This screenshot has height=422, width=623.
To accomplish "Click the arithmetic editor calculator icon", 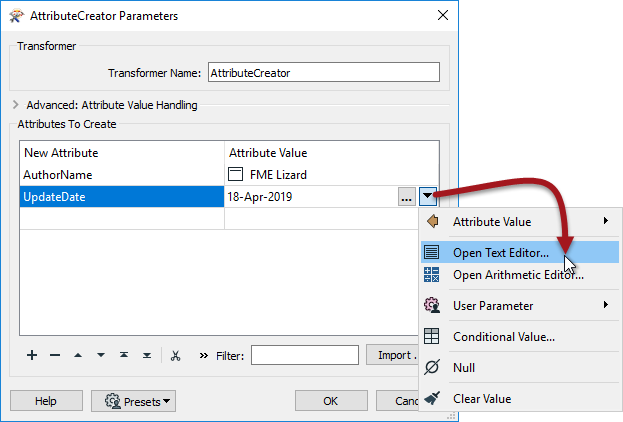I will pyautogui.click(x=431, y=274).
